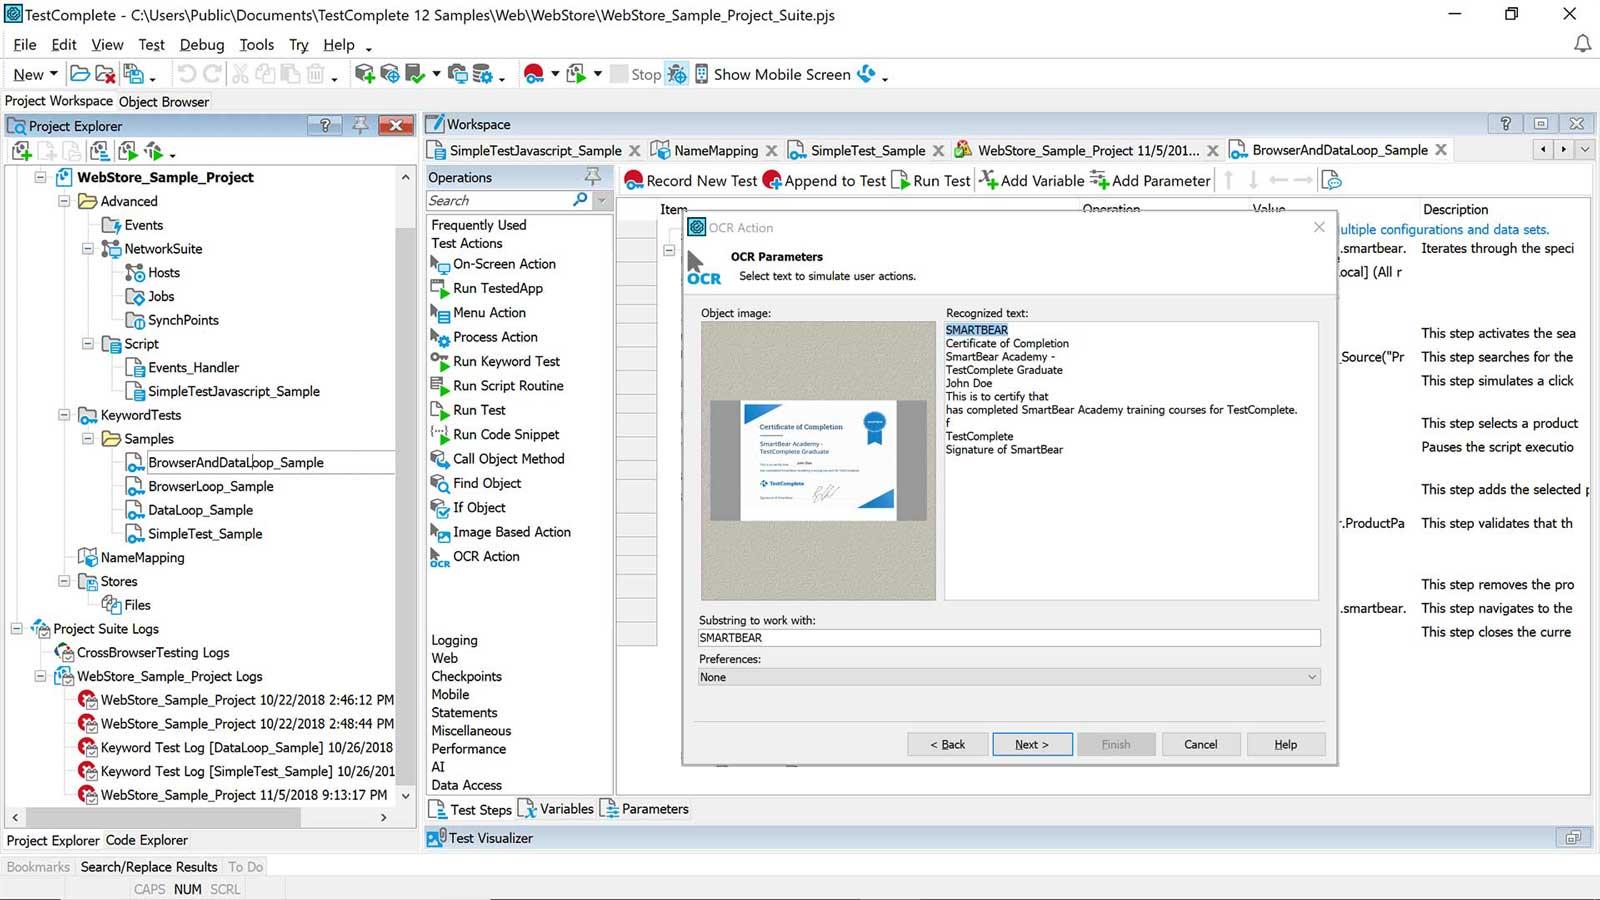This screenshot has height=900, width=1600.
Task: Switch to the Variables tab
Action: 566,809
